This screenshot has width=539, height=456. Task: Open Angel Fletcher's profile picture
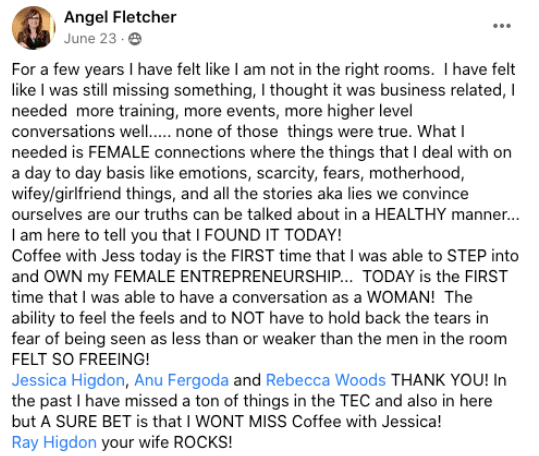(33, 27)
